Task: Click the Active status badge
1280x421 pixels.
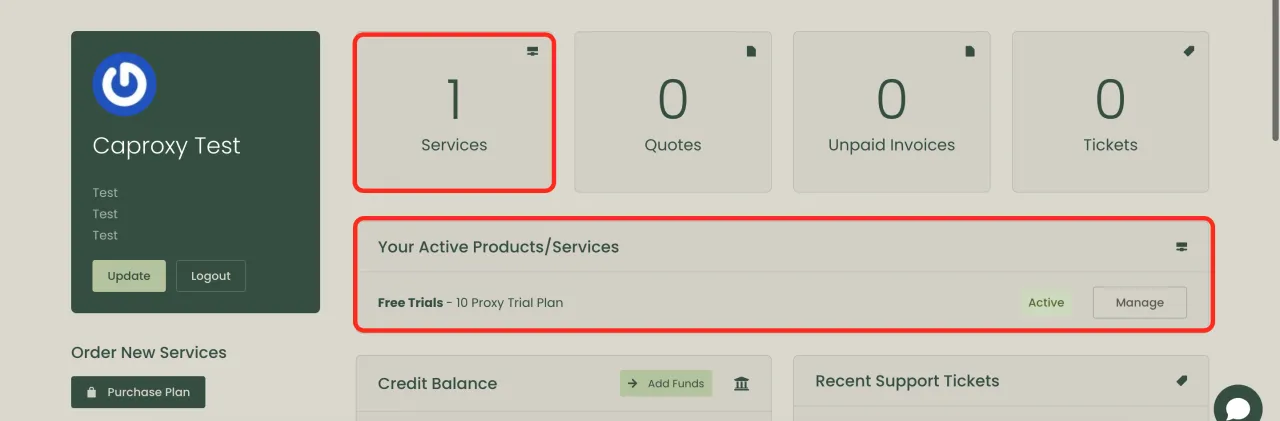Action: pyautogui.click(x=1046, y=302)
